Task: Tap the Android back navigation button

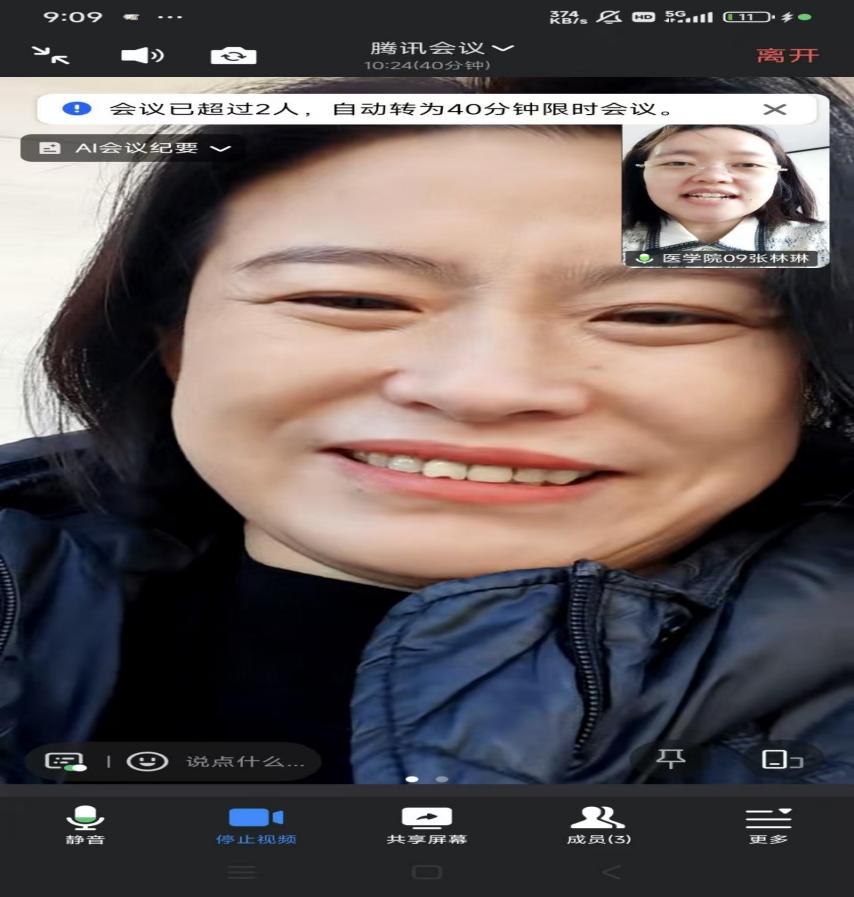Action: [x=611, y=872]
